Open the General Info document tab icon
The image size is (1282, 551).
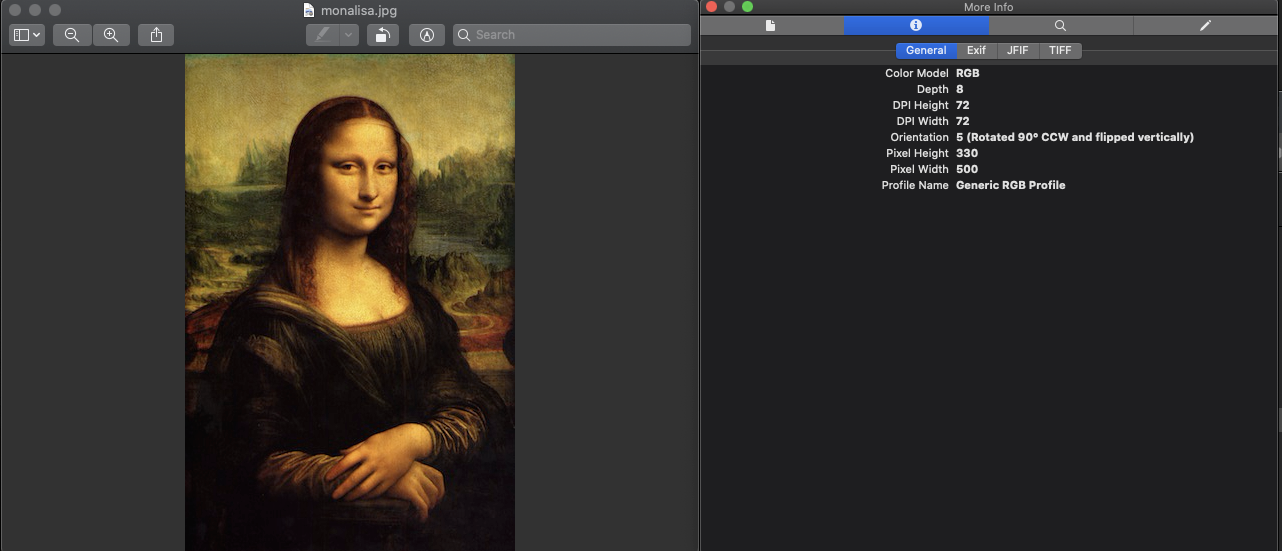coord(770,25)
